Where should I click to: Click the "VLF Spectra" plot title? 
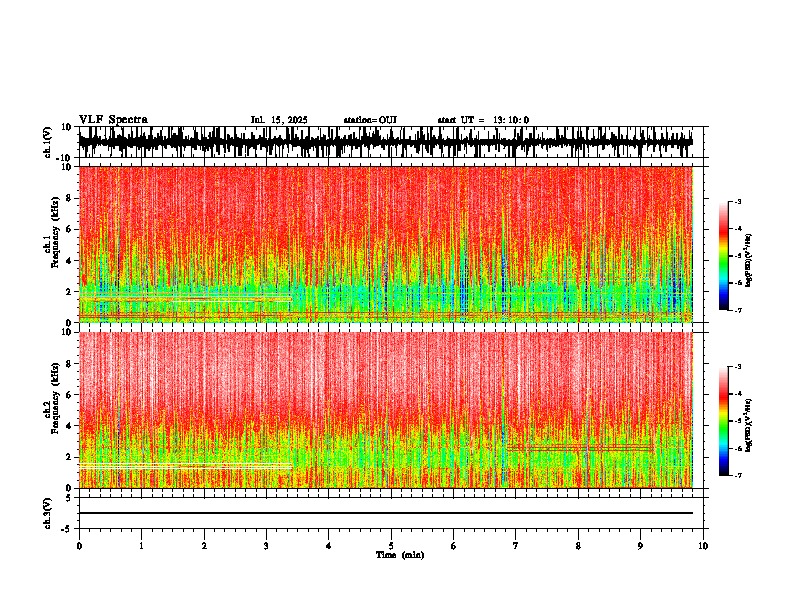coord(113,120)
